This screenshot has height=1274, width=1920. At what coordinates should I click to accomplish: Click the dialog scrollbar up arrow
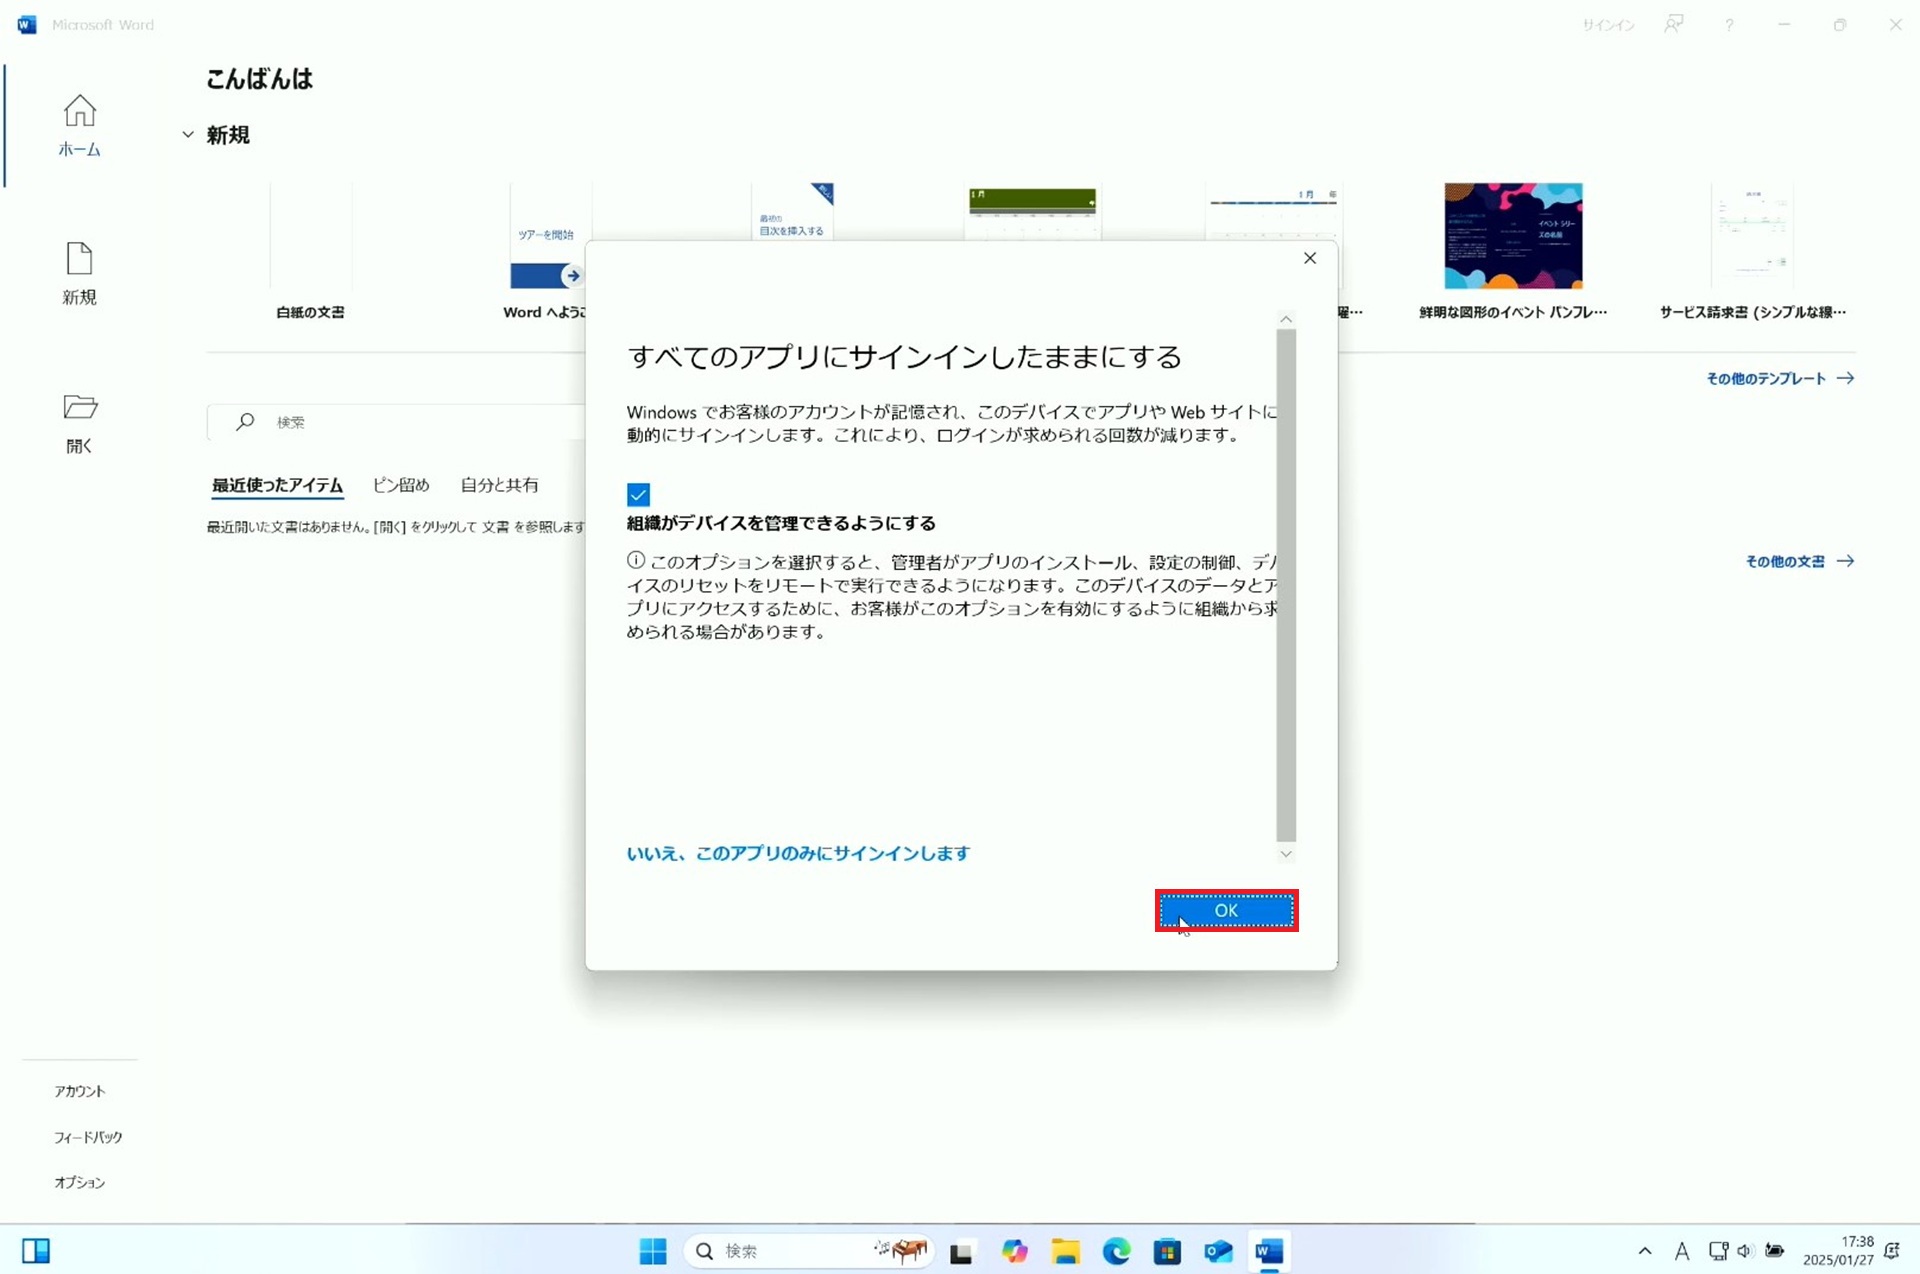[x=1286, y=319]
